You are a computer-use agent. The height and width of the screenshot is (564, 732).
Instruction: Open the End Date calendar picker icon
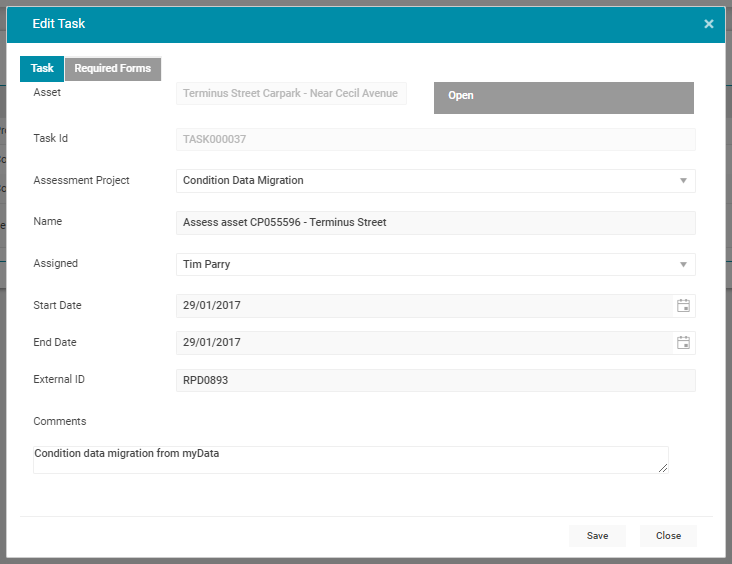(x=683, y=343)
